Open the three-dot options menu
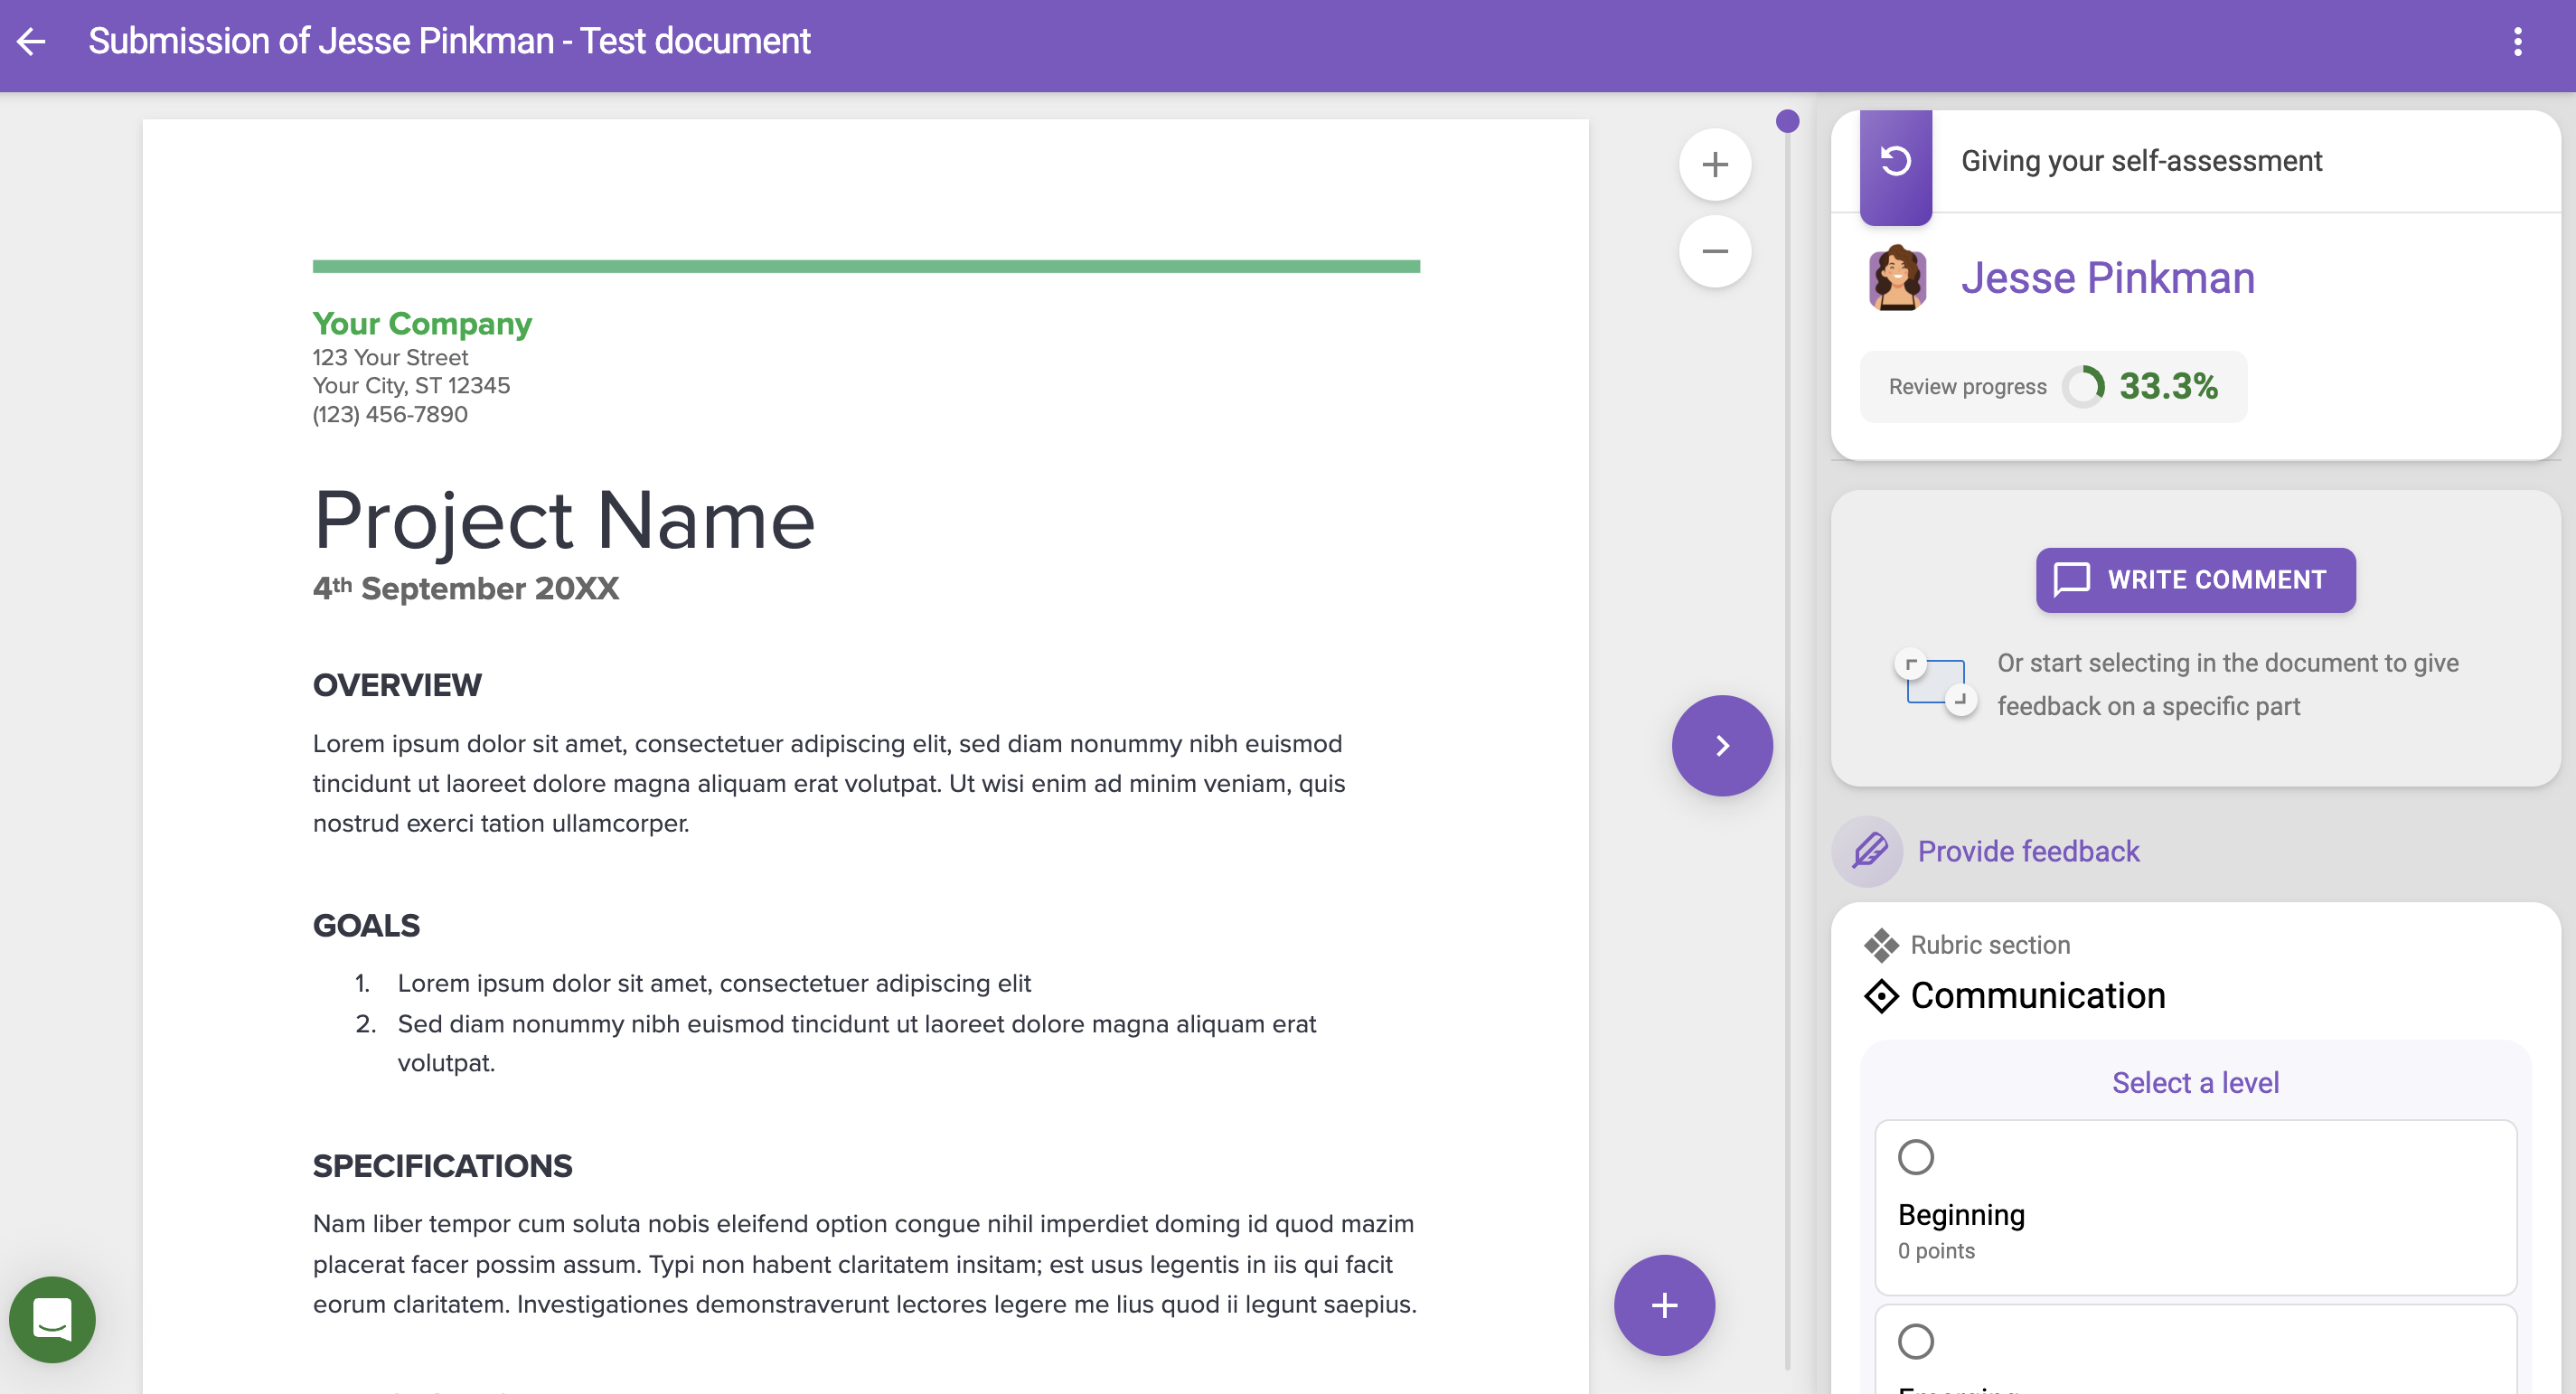 pyautogui.click(x=2517, y=42)
